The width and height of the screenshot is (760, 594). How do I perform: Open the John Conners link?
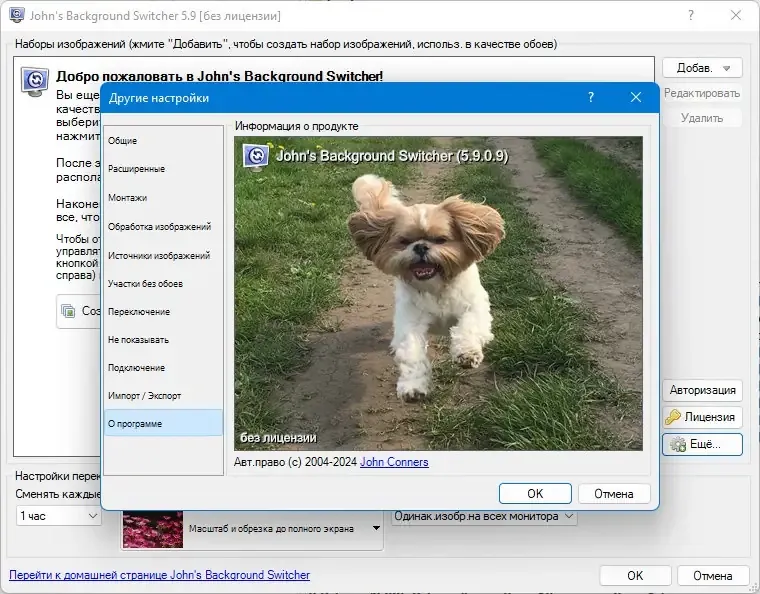[394, 462]
